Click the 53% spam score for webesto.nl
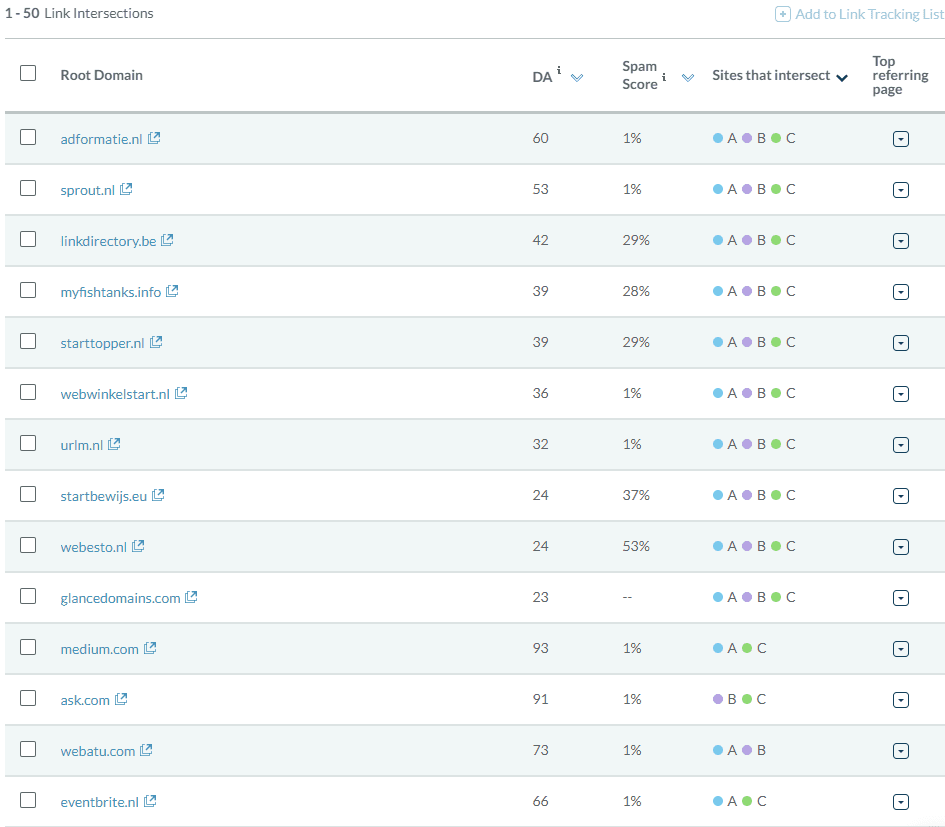This screenshot has height=827, width=945. (636, 546)
